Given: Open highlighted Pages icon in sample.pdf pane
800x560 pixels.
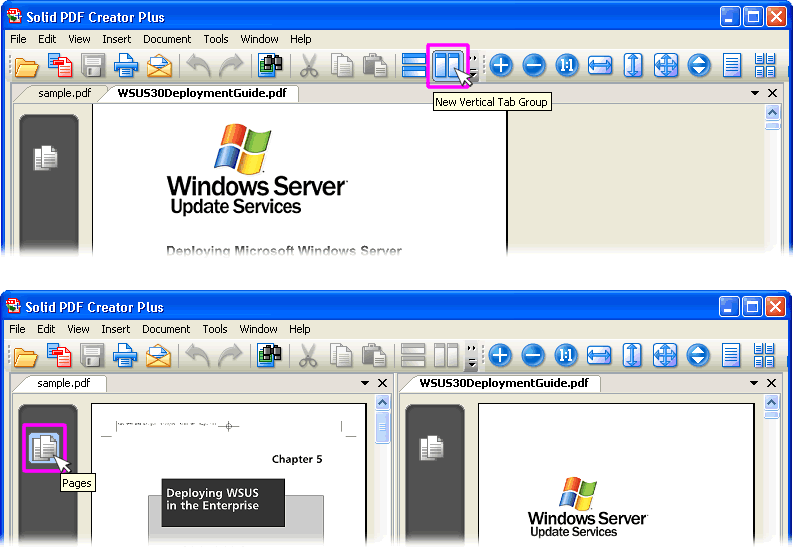Looking at the screenshot, I should click(x=44, y=448).
